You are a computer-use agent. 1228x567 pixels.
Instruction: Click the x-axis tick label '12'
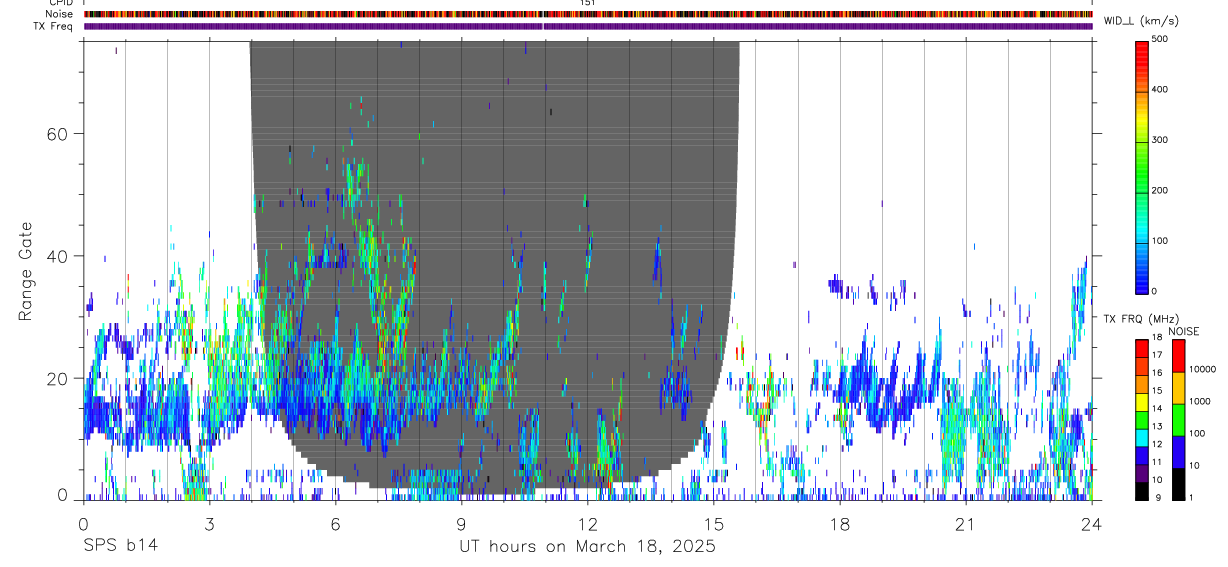(587, 523)
